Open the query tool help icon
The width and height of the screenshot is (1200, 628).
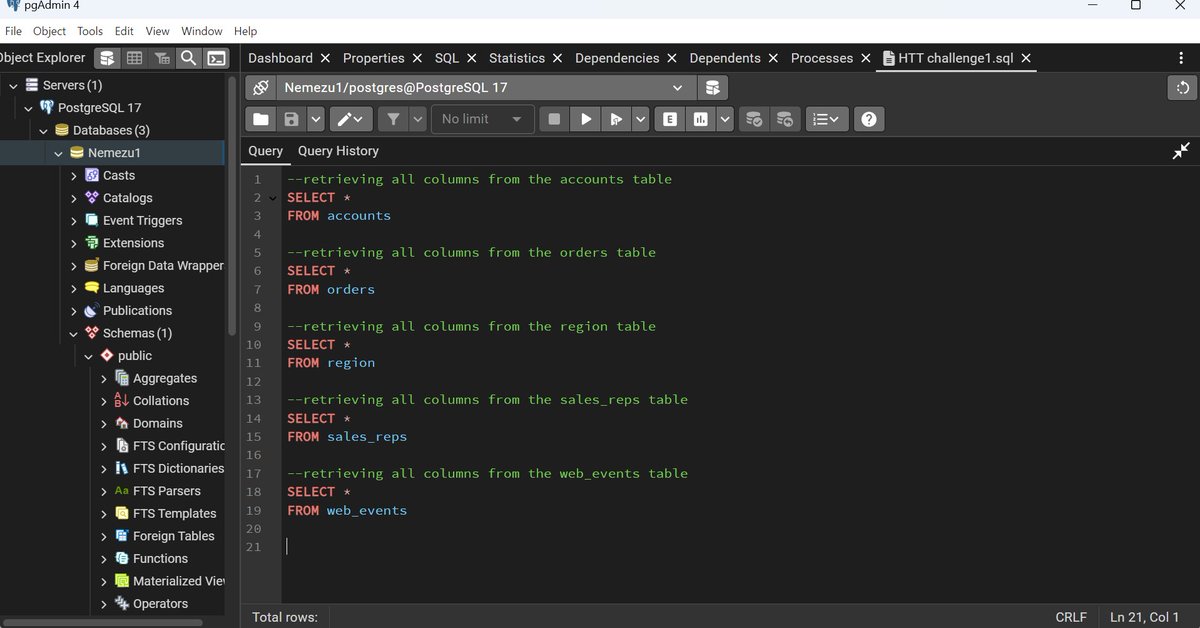pos(869,119)
